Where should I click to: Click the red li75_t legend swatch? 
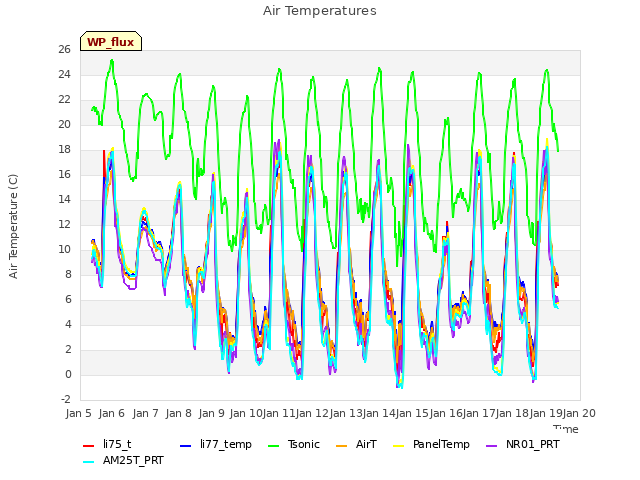[89, 446]
